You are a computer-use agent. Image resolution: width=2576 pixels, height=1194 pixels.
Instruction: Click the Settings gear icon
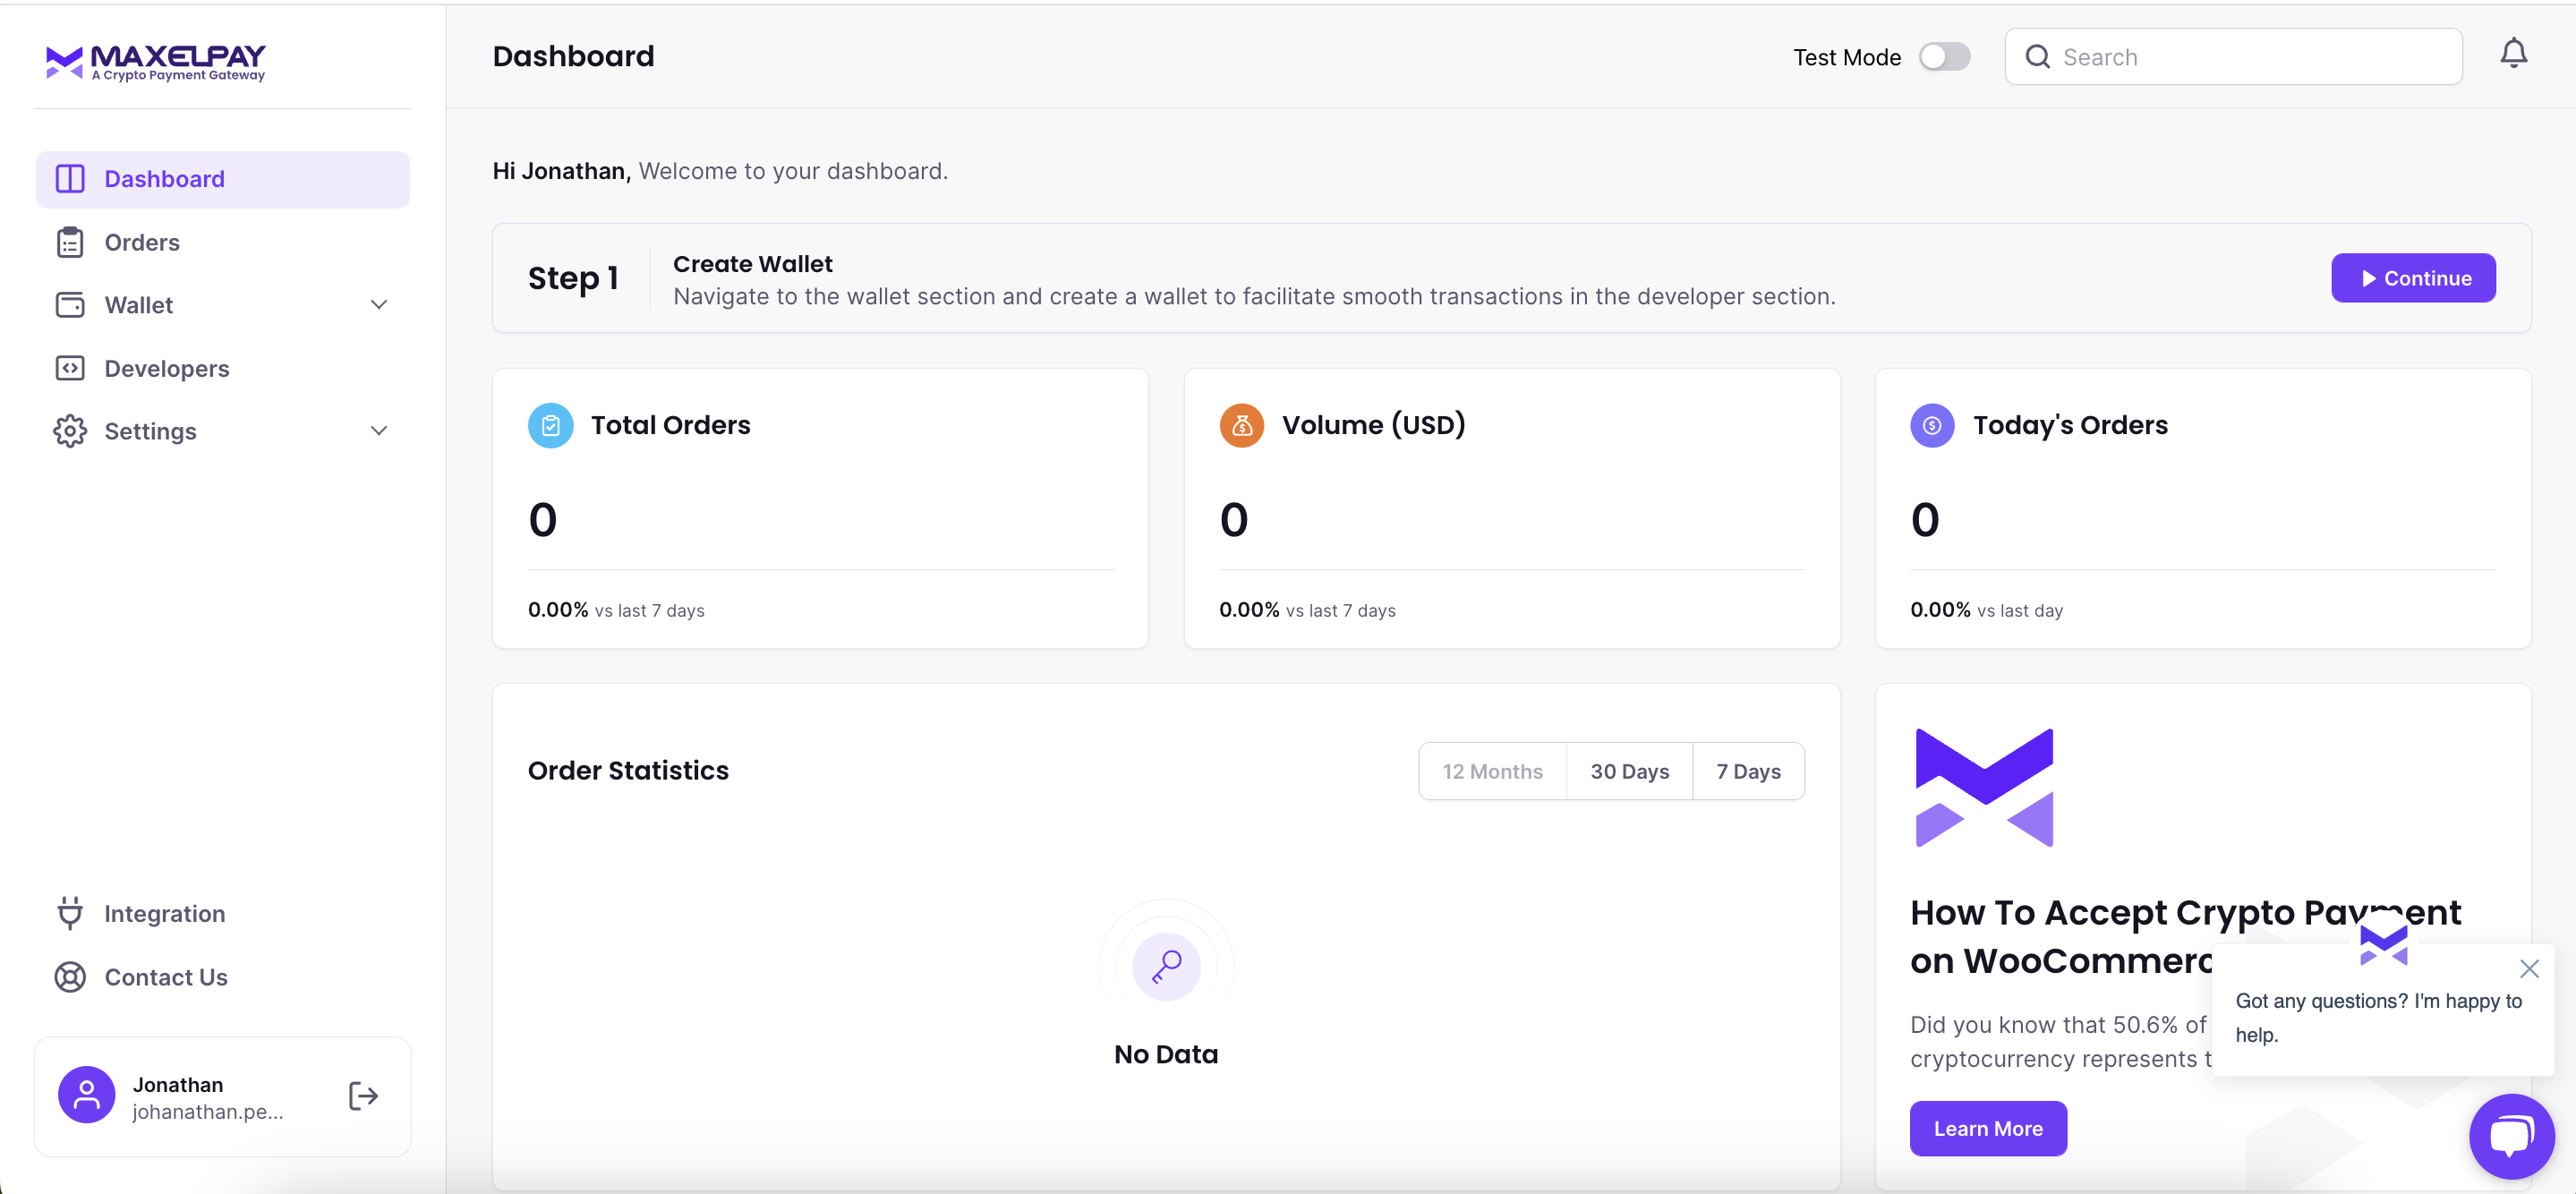(69, 431)
